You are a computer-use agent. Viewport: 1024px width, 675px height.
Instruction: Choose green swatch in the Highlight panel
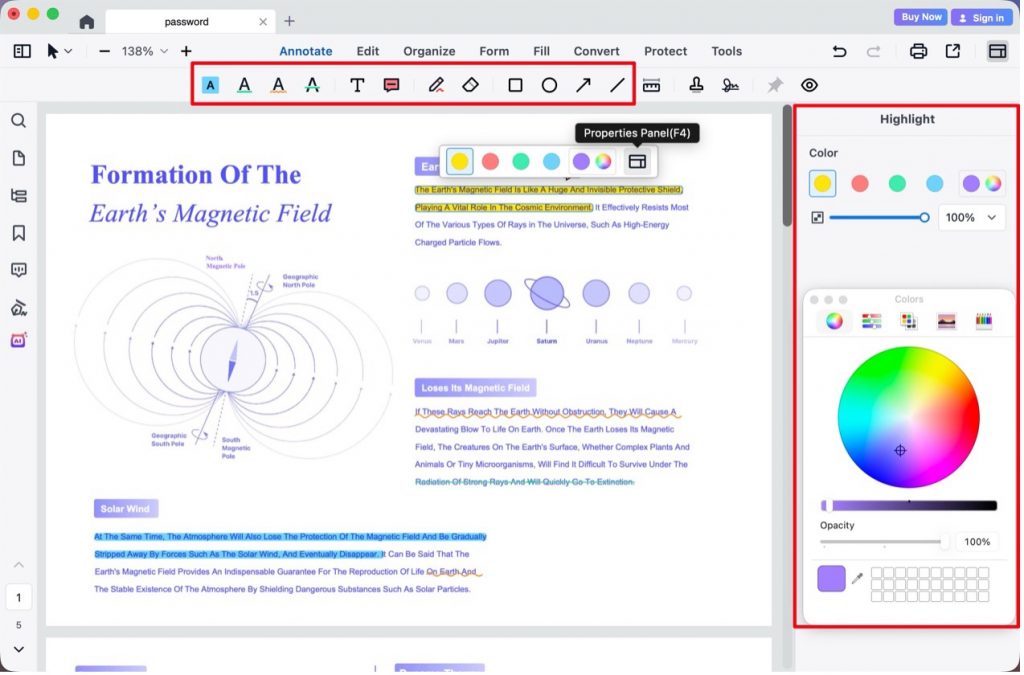point(897,183)
